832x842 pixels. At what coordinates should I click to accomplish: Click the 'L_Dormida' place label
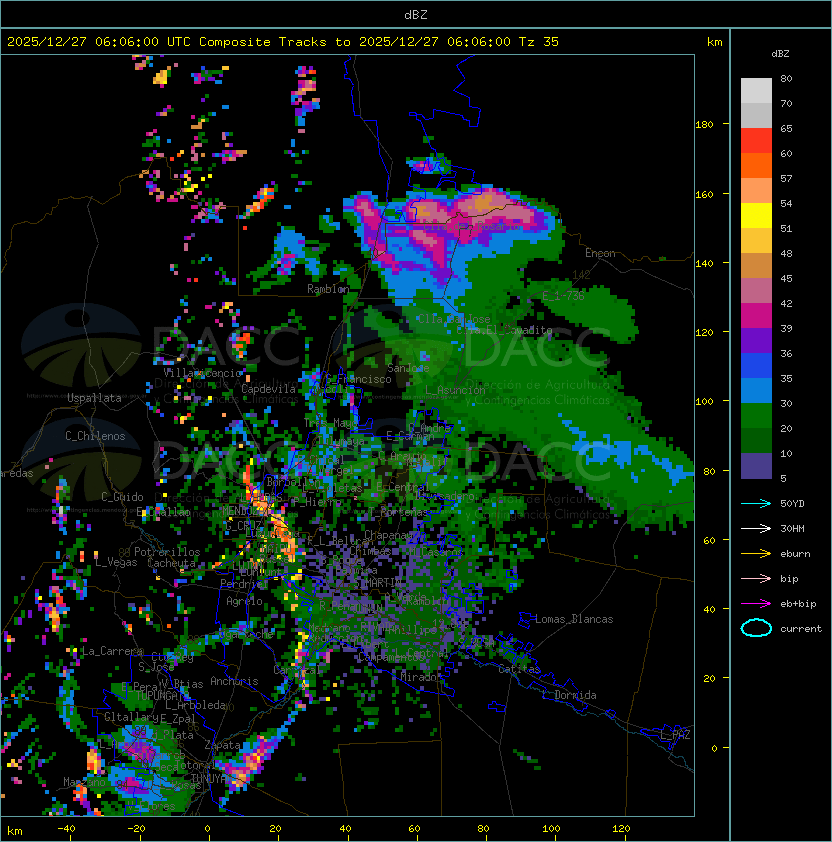[569, 695]
